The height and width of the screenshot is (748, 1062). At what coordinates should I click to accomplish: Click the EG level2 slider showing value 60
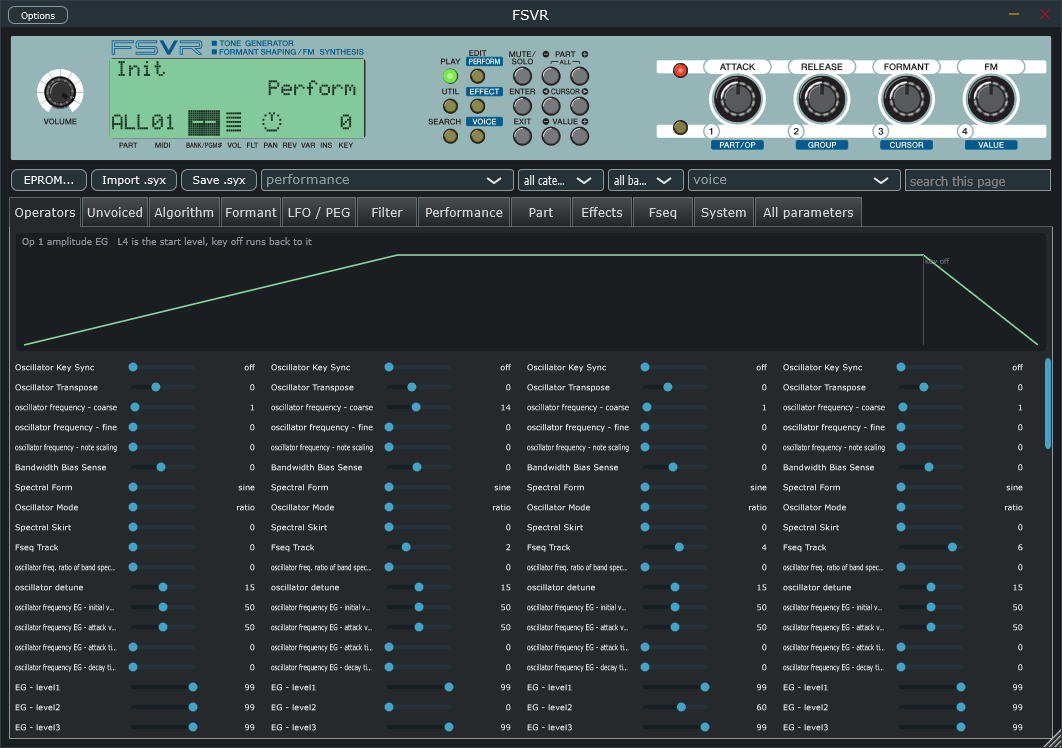[675, 707]
